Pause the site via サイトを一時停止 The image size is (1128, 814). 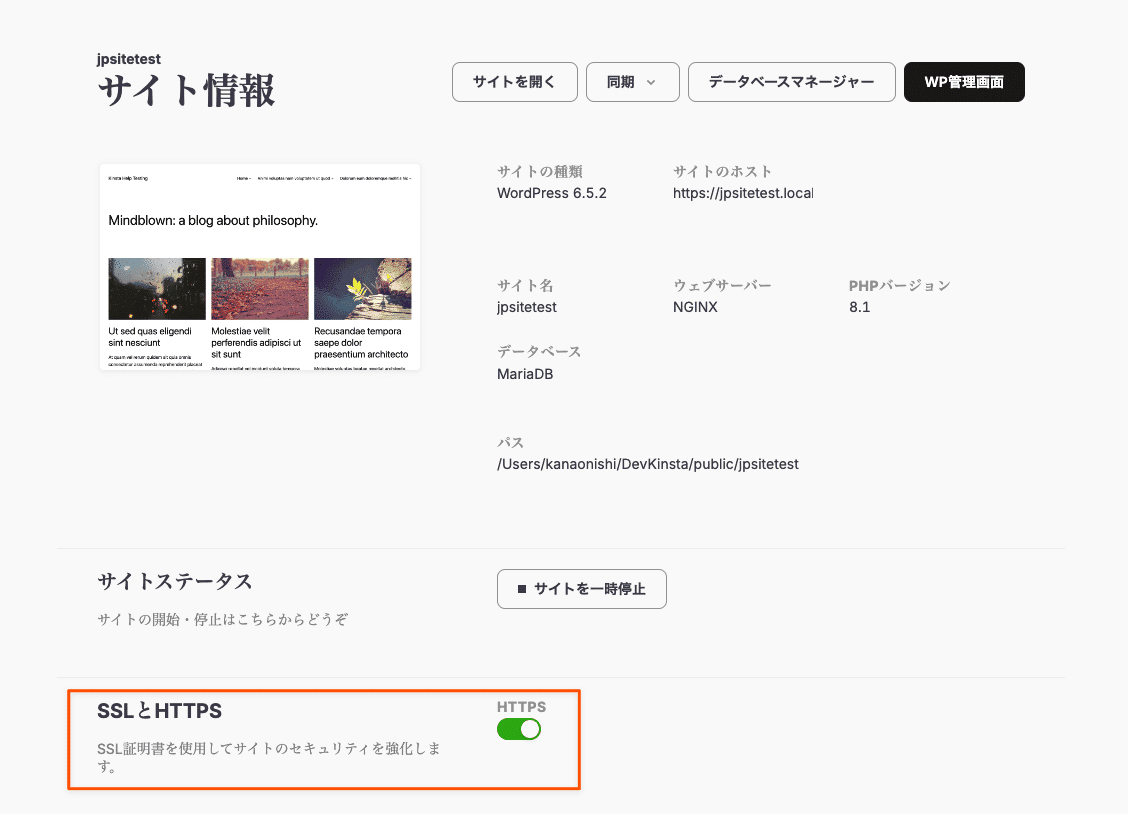click(581, 589)
